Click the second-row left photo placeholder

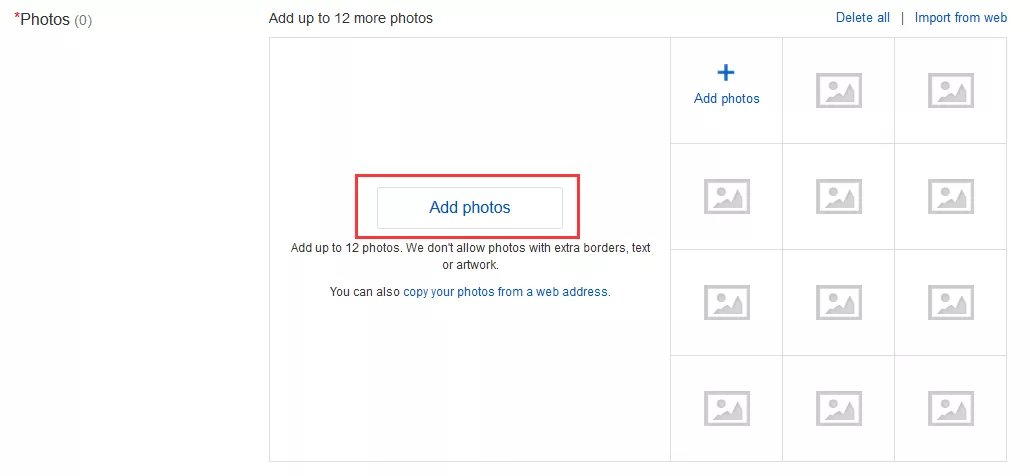click(x=727, y=196)
